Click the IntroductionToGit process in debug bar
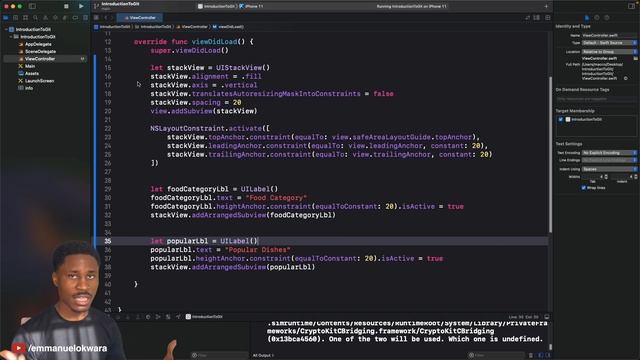The width and height of the screenshot is (640, 360). (204, 317)
